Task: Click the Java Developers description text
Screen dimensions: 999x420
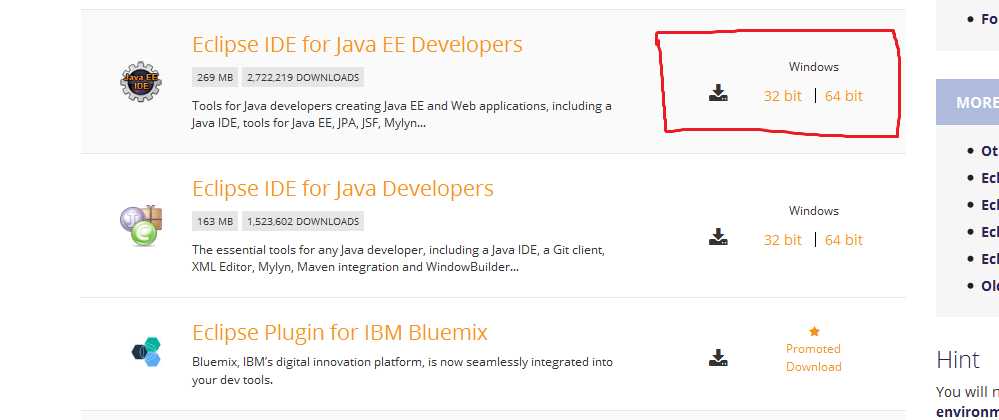Action: point(398,258)
